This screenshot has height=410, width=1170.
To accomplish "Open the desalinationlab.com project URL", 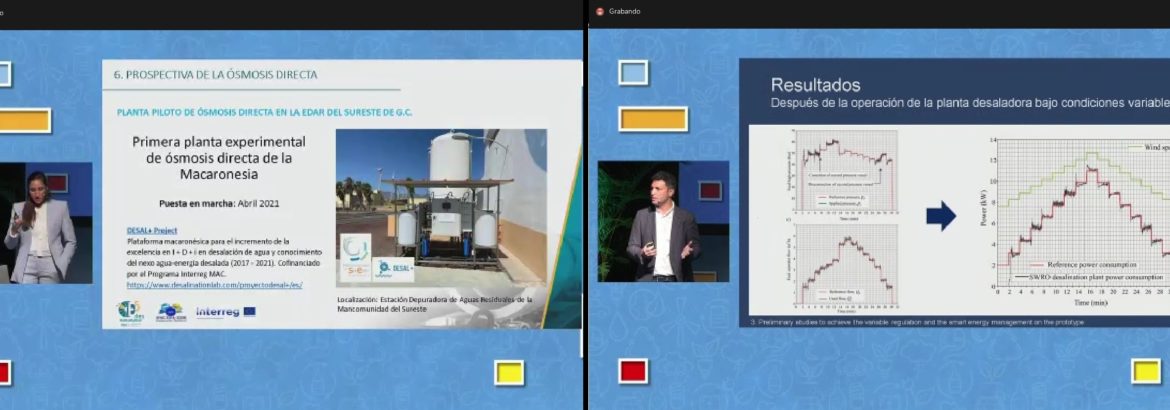I will click(x=214, y=285).
